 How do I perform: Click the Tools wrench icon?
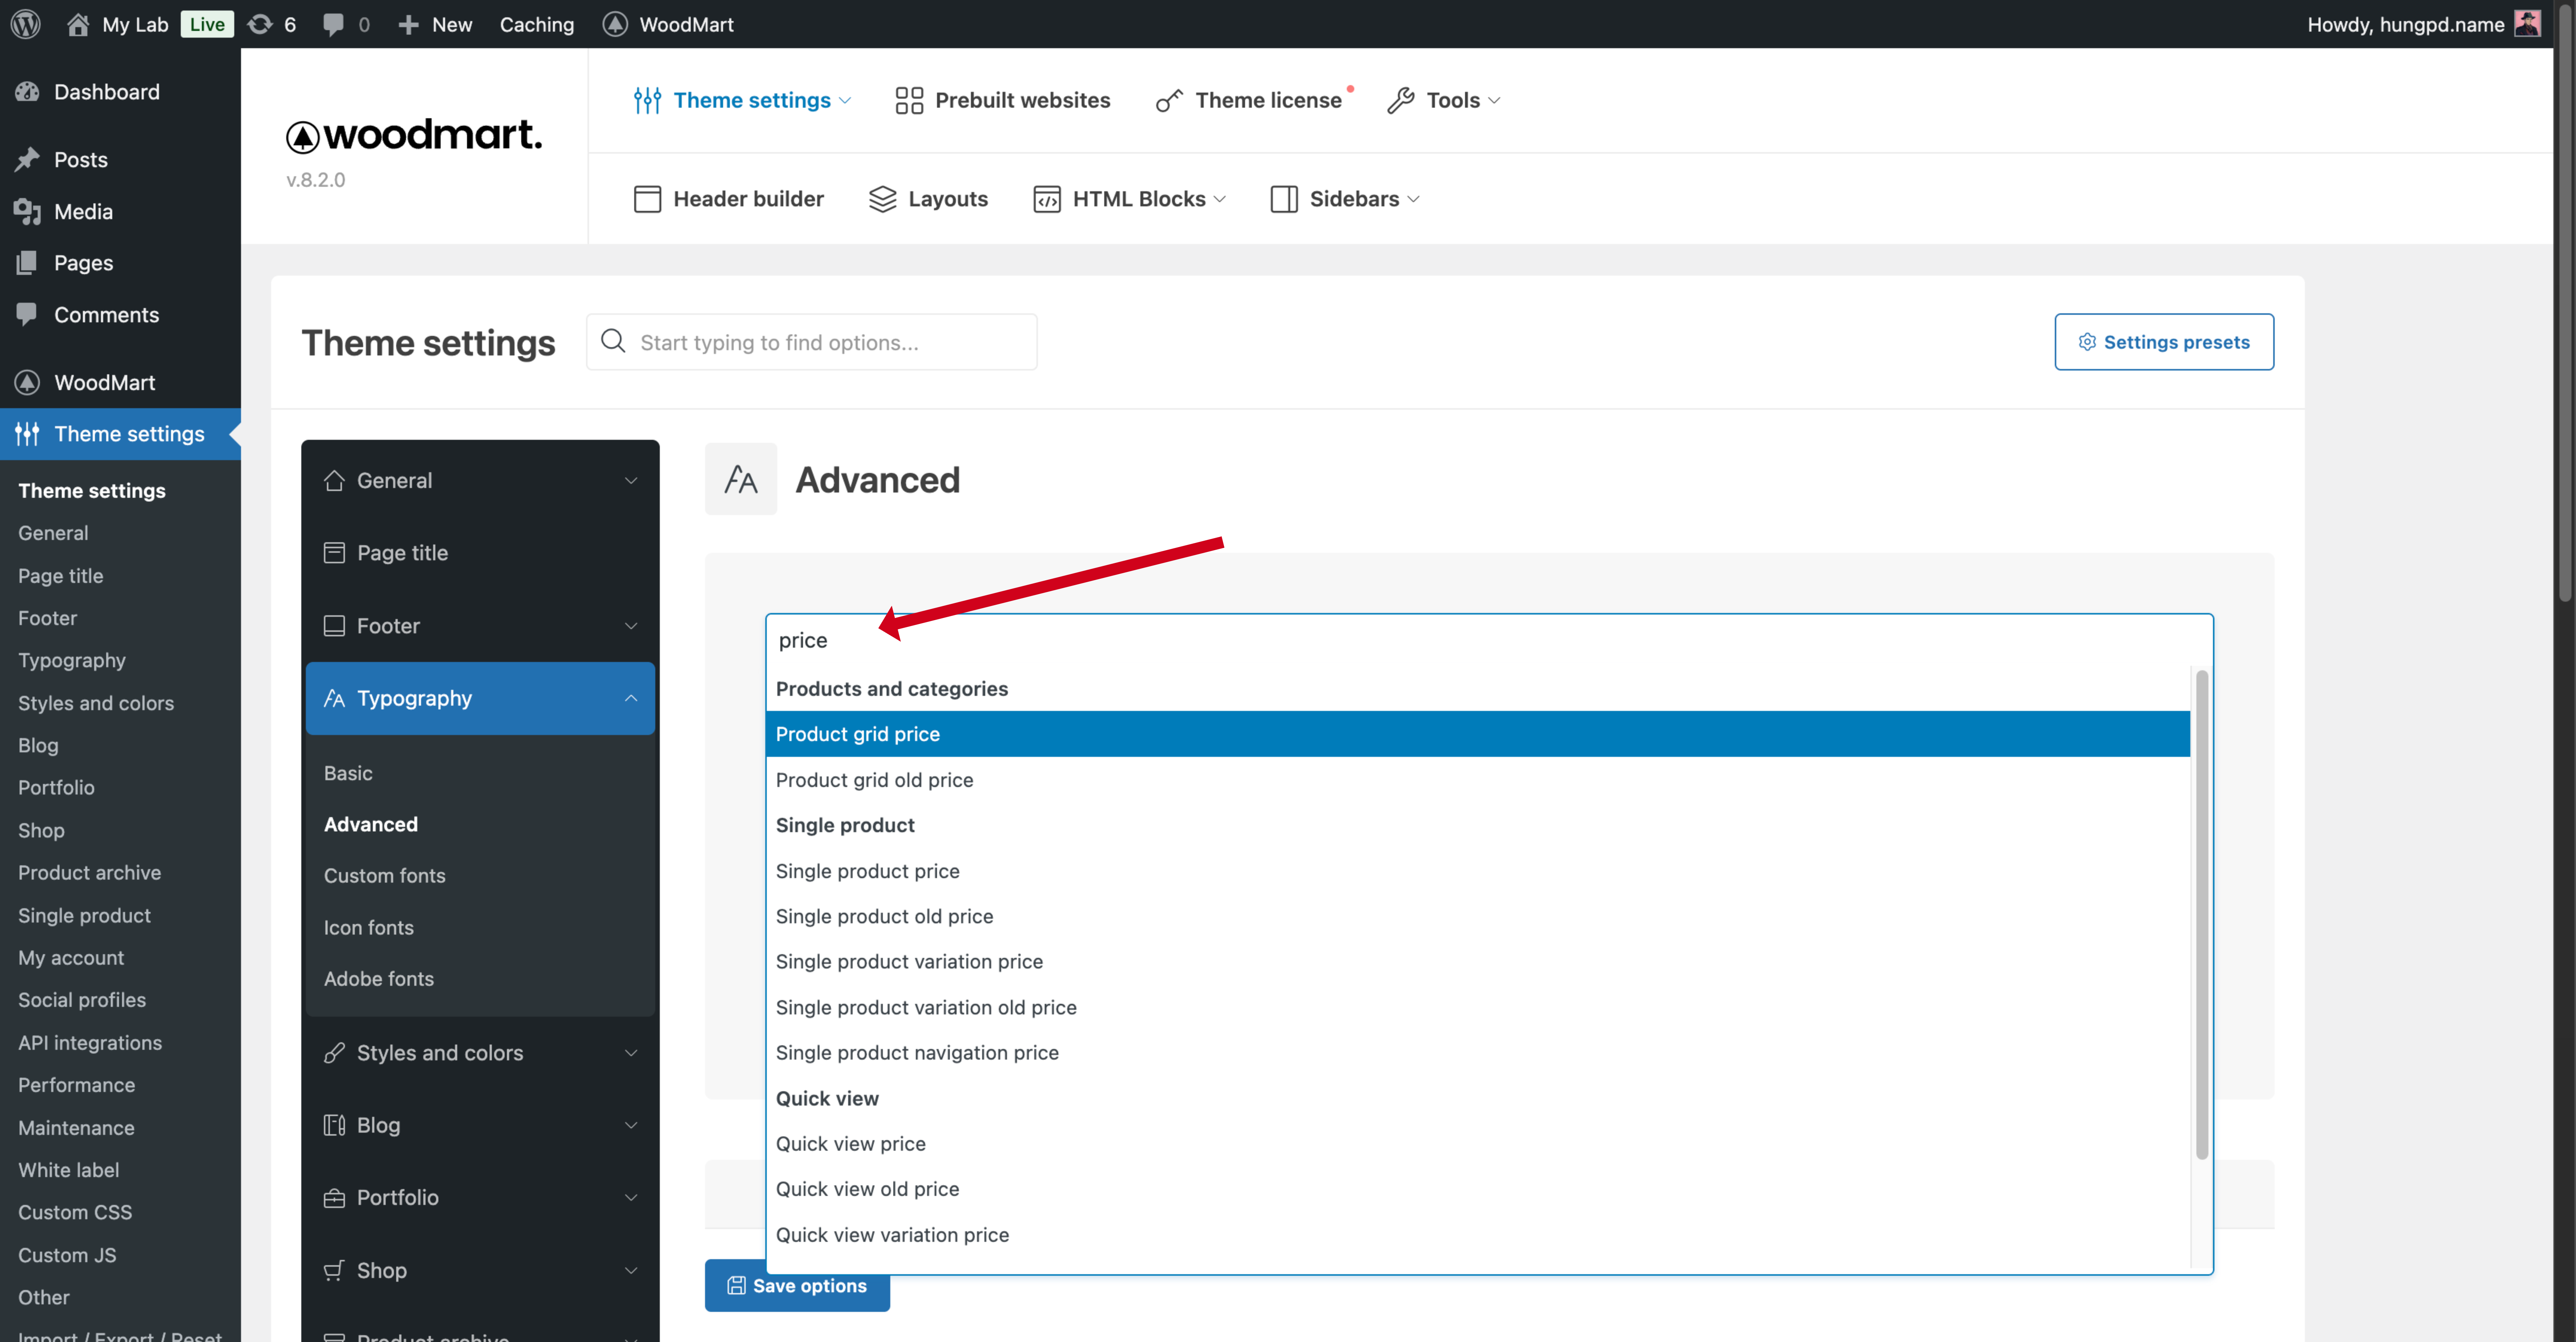1401,100
